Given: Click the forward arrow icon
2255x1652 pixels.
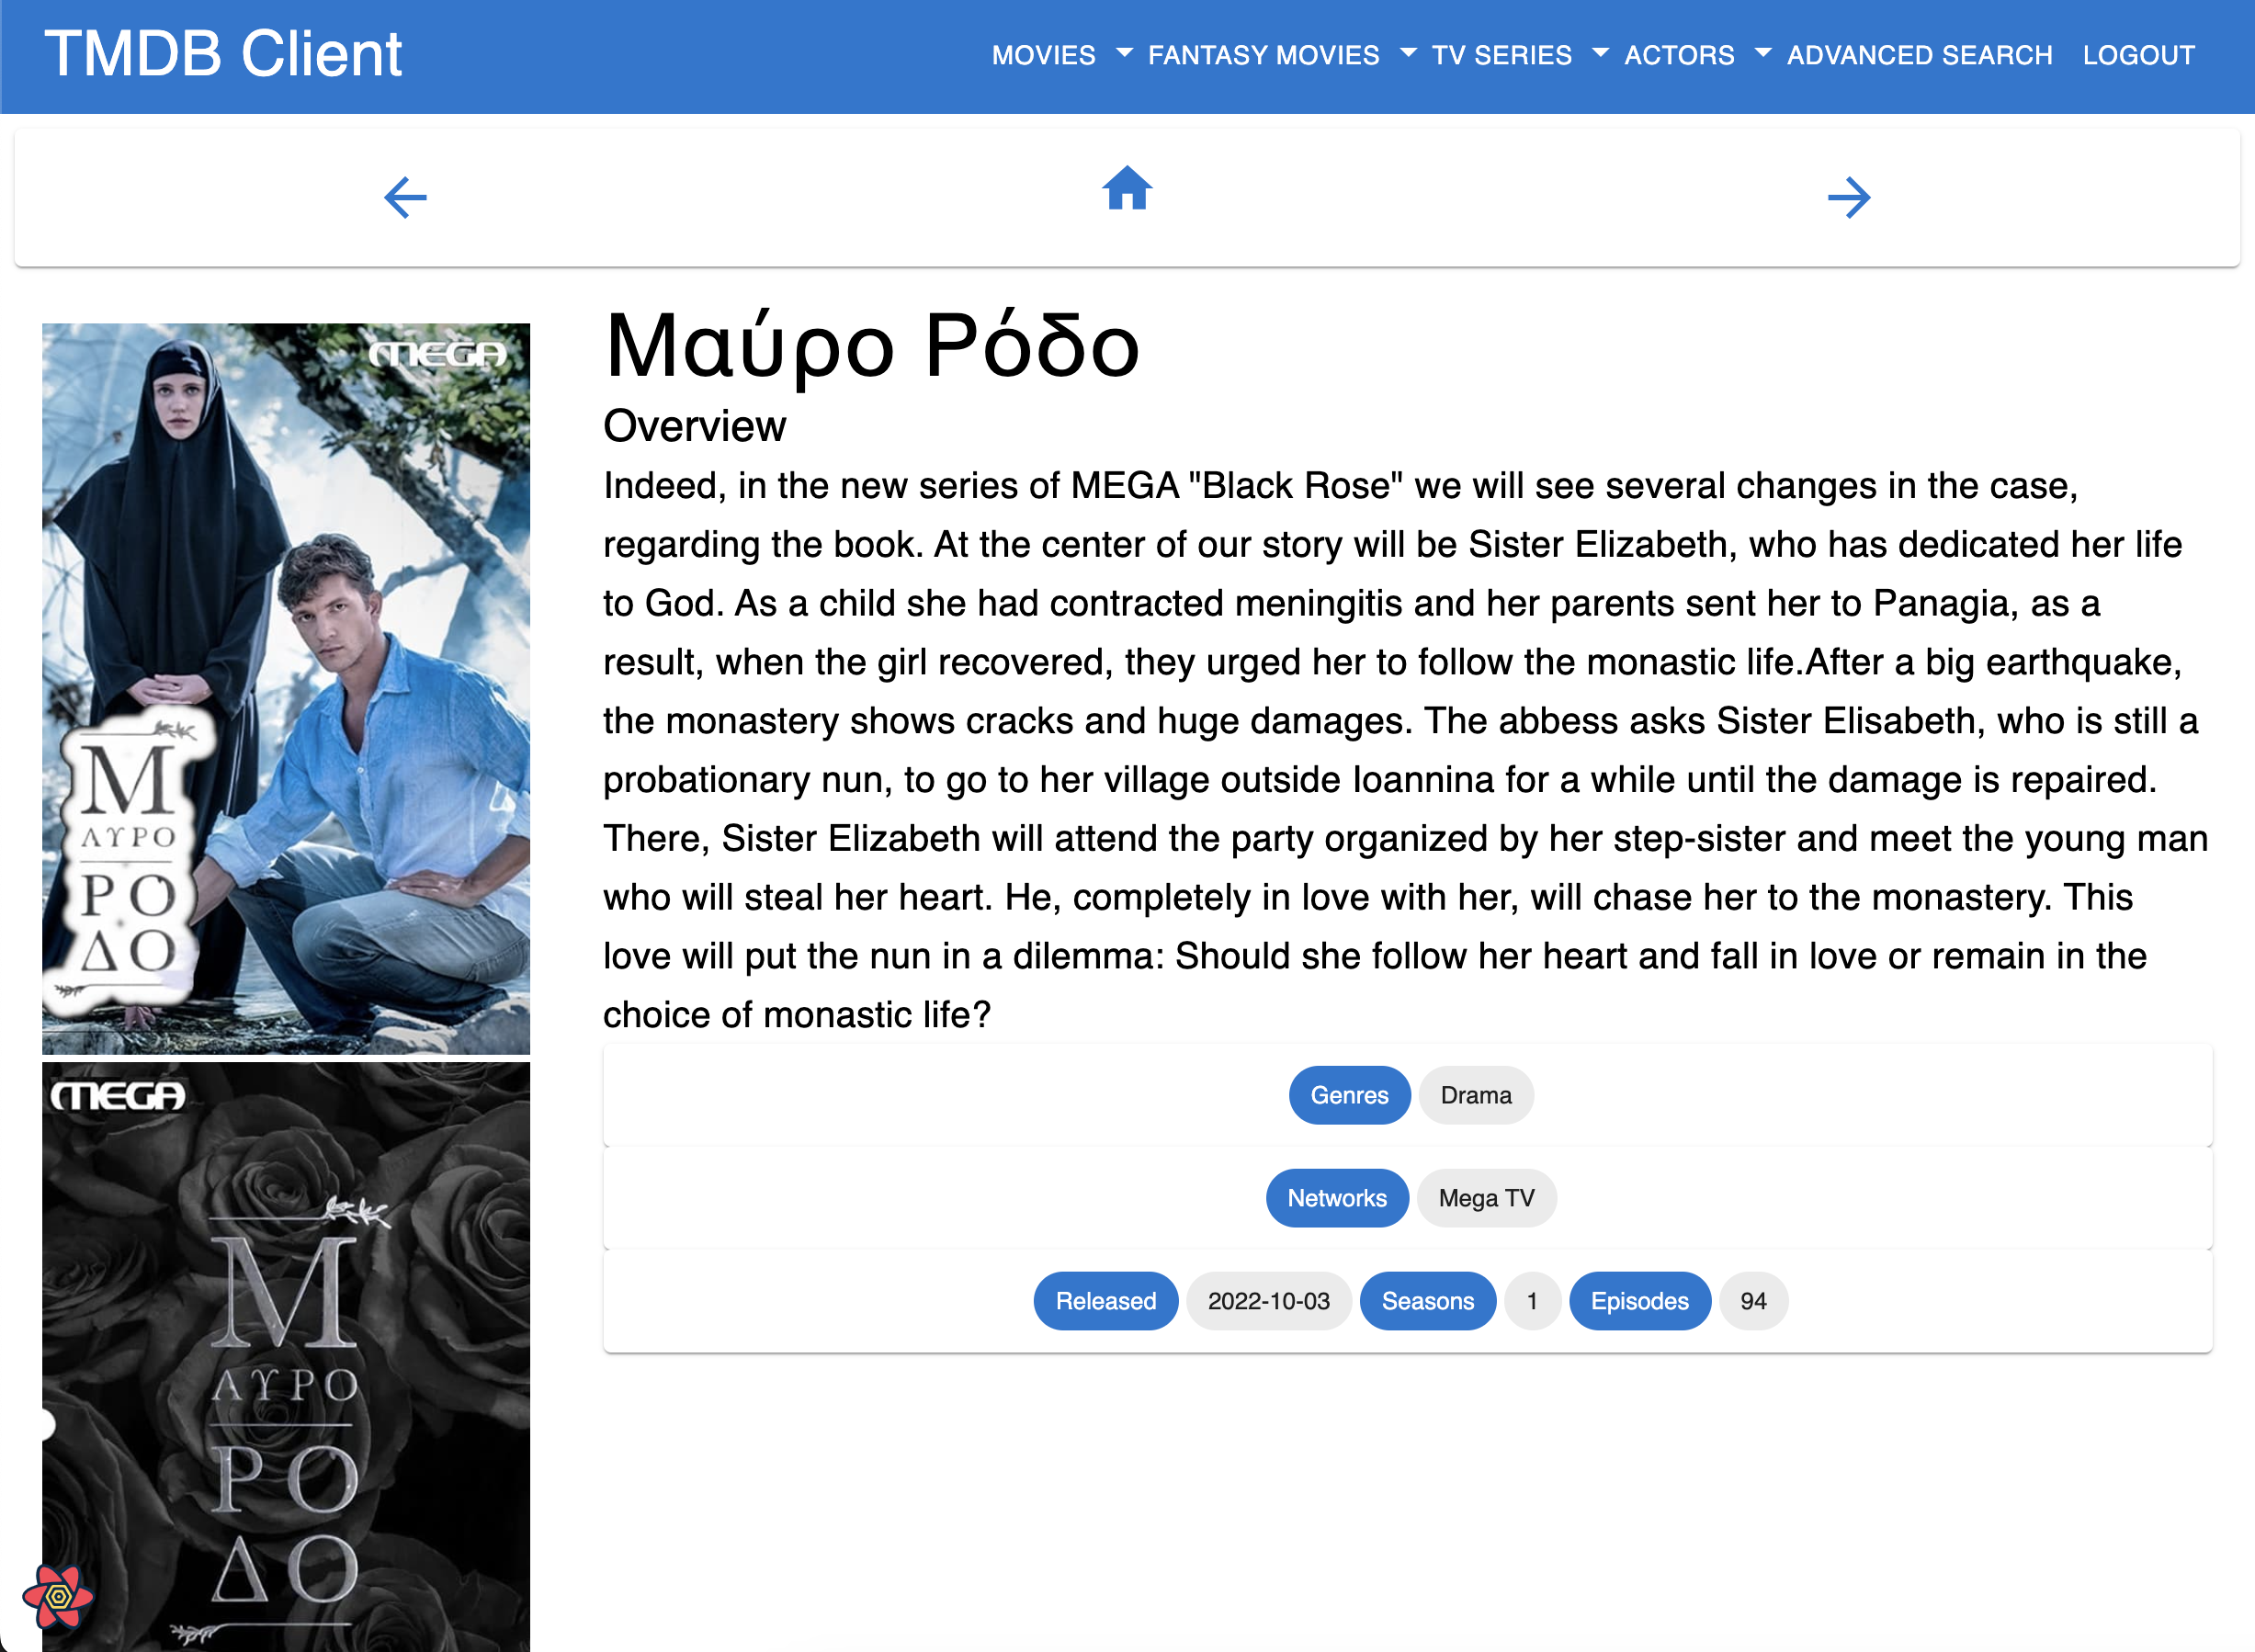Looking at the screenshot, I should 1848,197.
